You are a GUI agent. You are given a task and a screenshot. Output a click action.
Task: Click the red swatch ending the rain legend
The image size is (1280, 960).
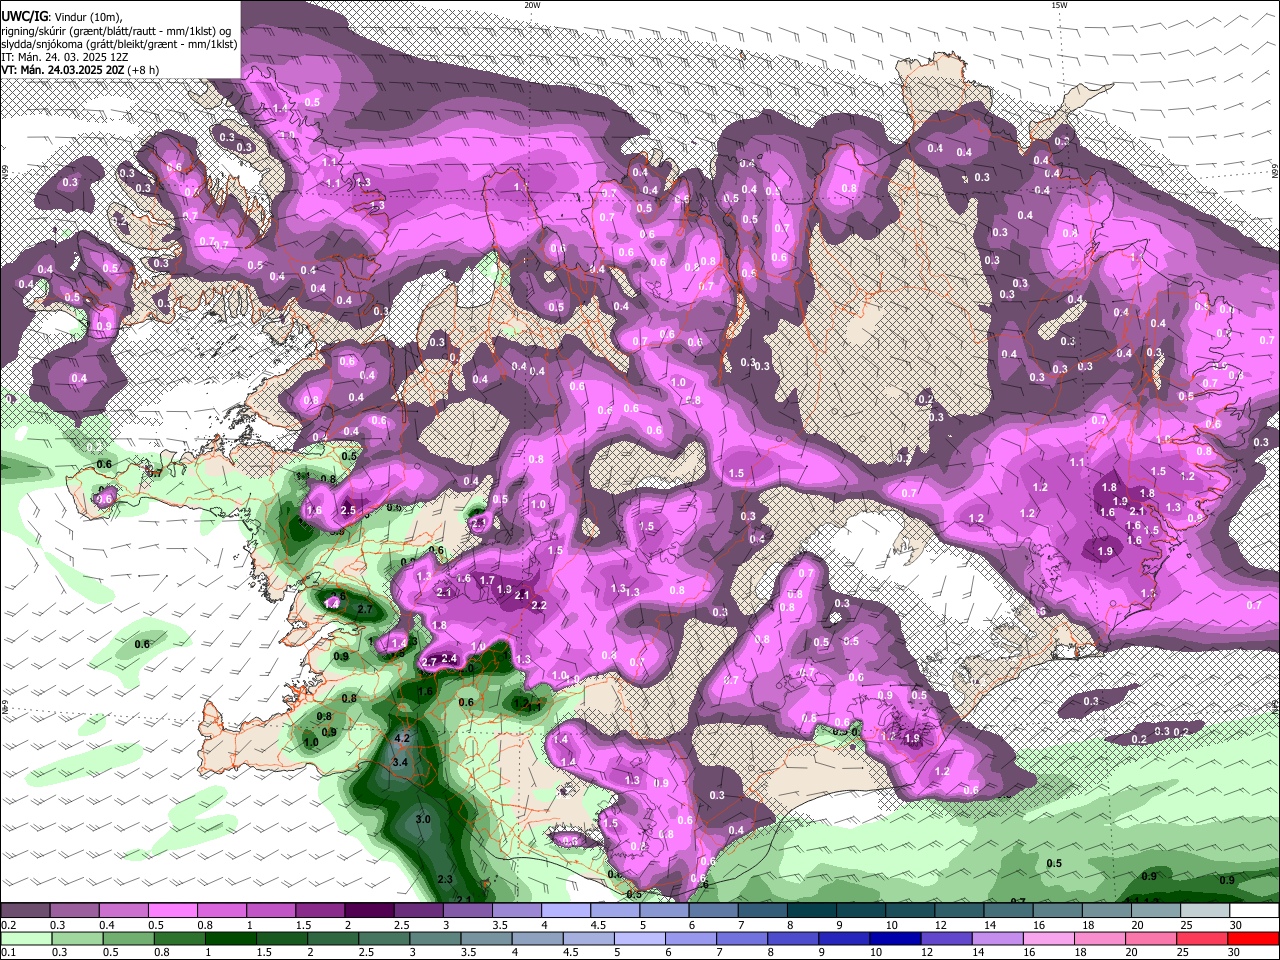click(1254, 938)
